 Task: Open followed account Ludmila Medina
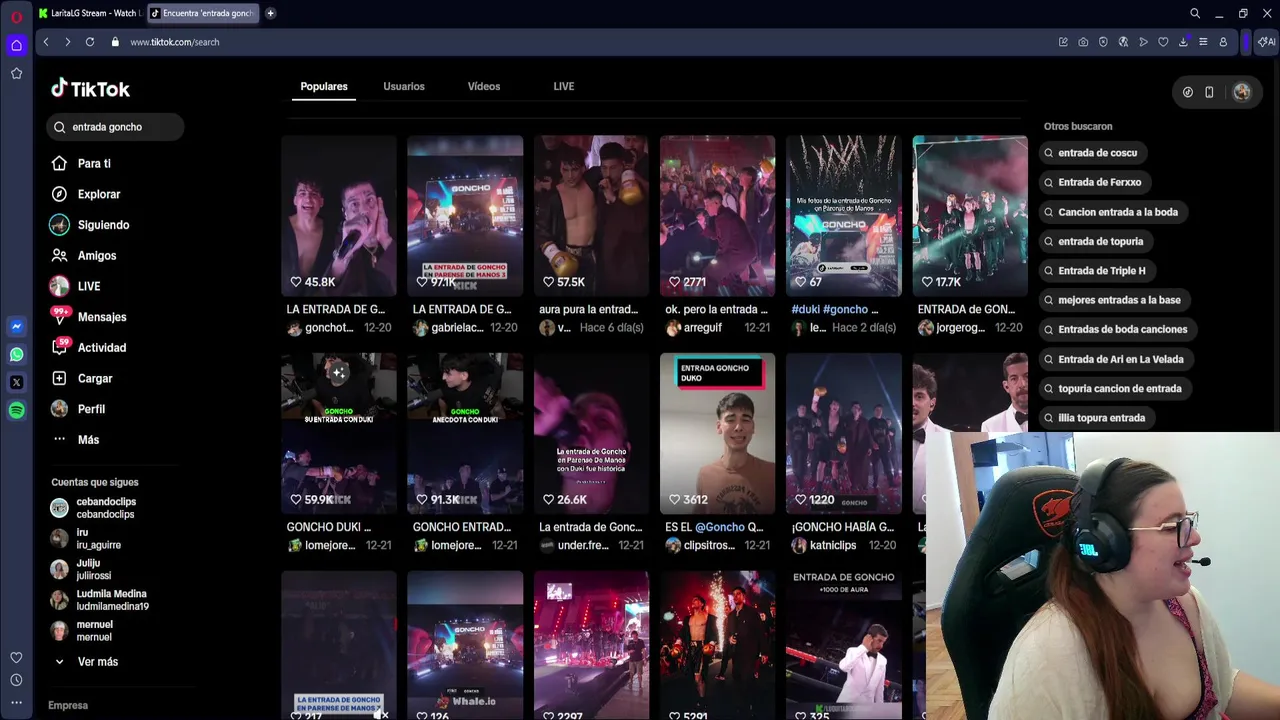[100, 600]
